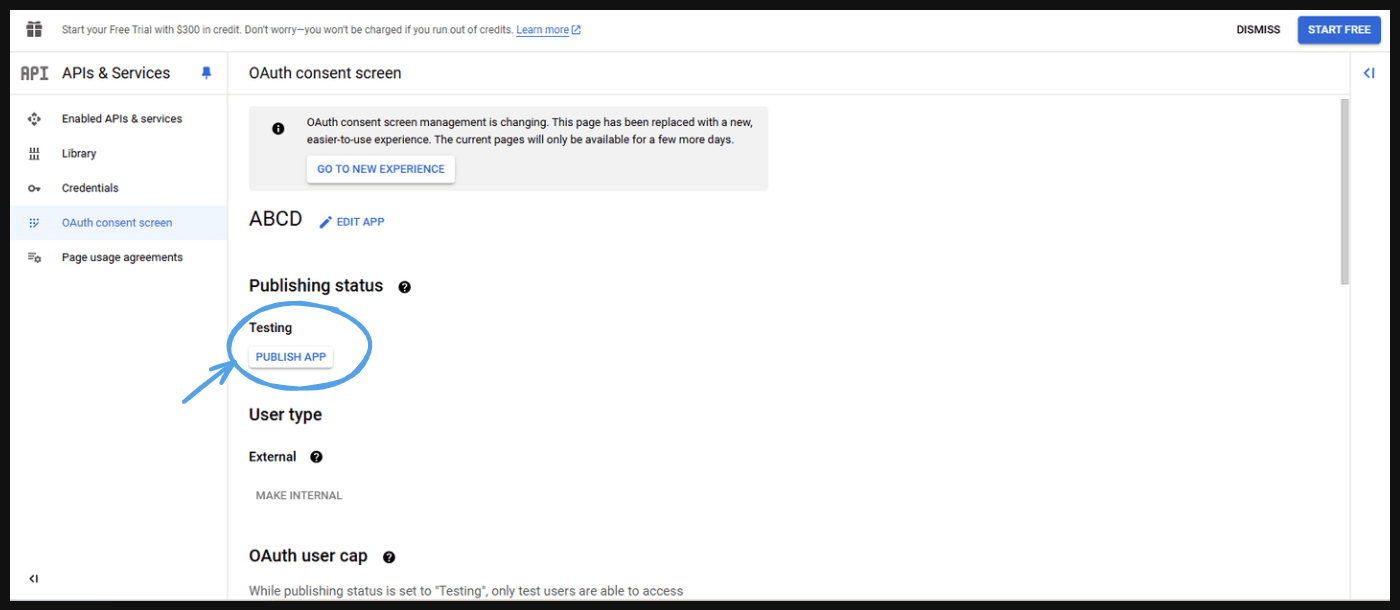Click the PUBLISH APP button

point(291,357)
